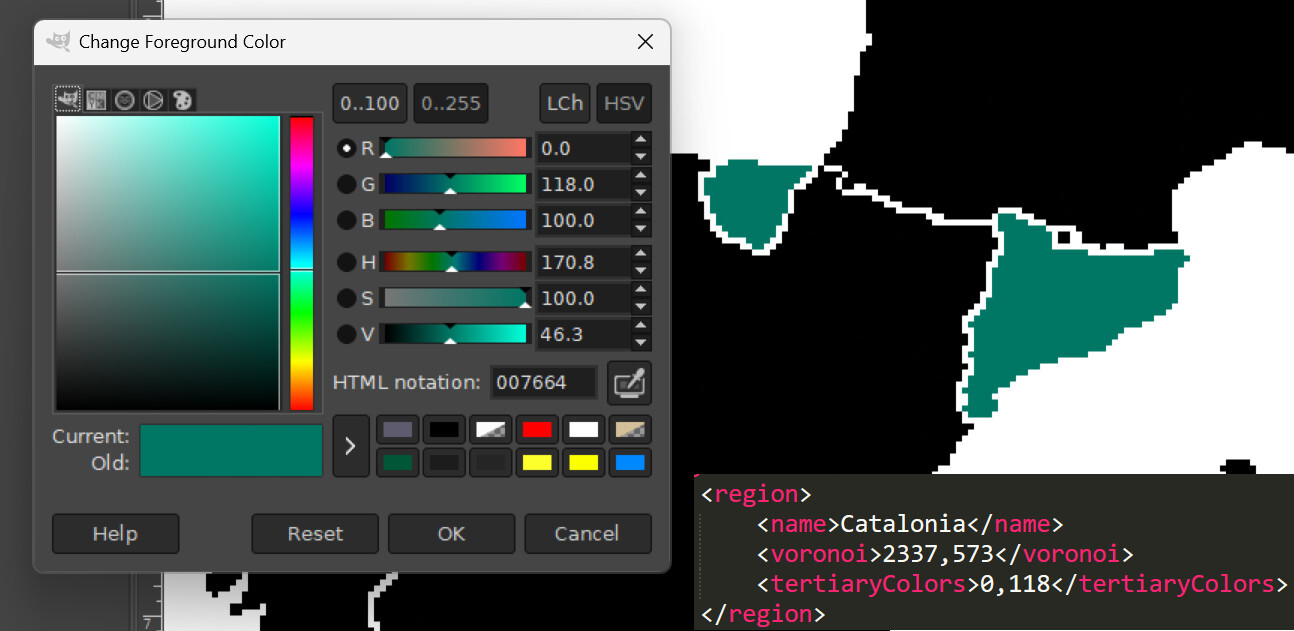Click the saturation-value color square
The width and height of the screenshot is (1294, 631).
click(x=168, y=263)
